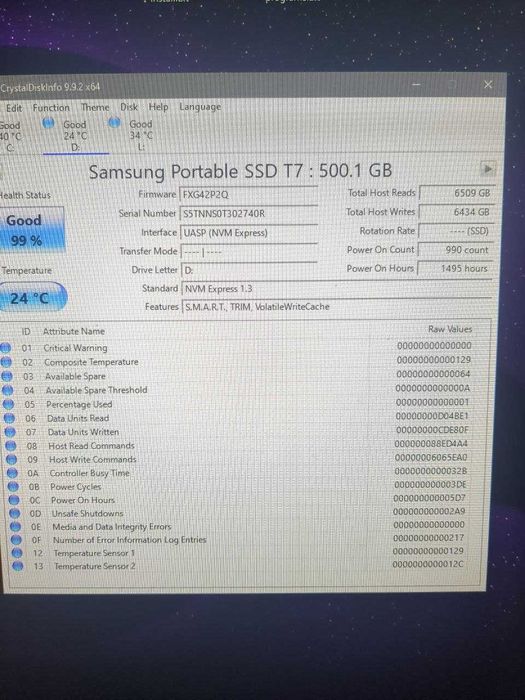
Task: Click the Samsung Portable SSD T7 title
Action: [240, 171]
